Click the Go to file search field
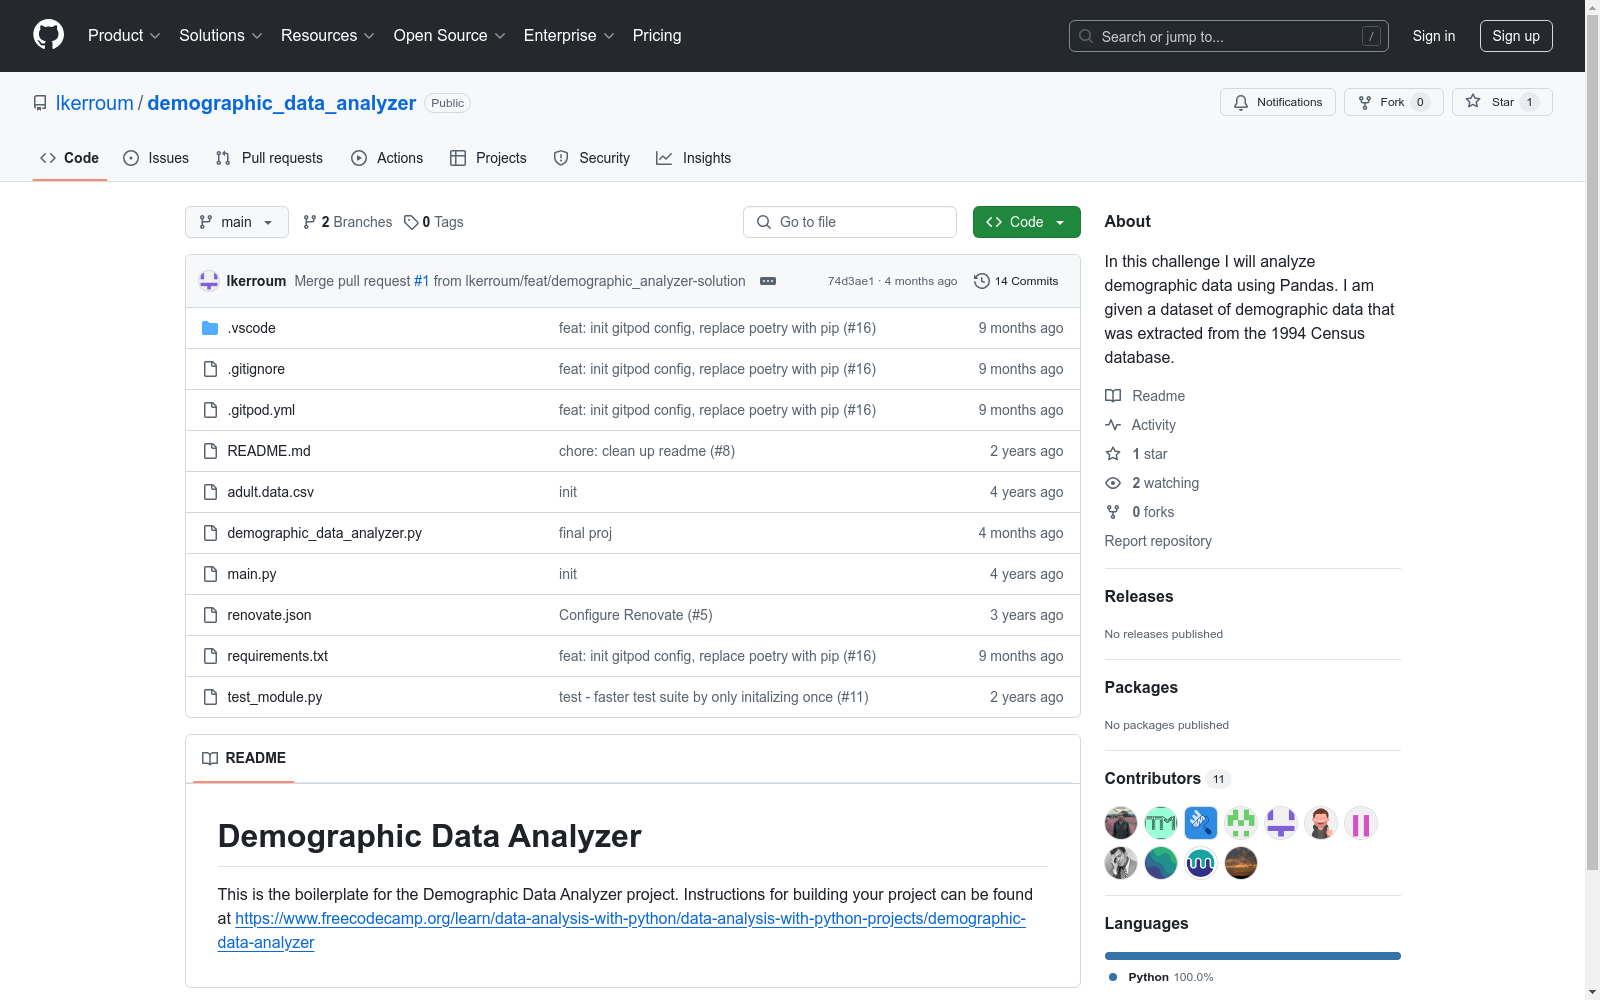This screenshot has width=1600, height=1000. pyautogui.click(x=850, y=222)
